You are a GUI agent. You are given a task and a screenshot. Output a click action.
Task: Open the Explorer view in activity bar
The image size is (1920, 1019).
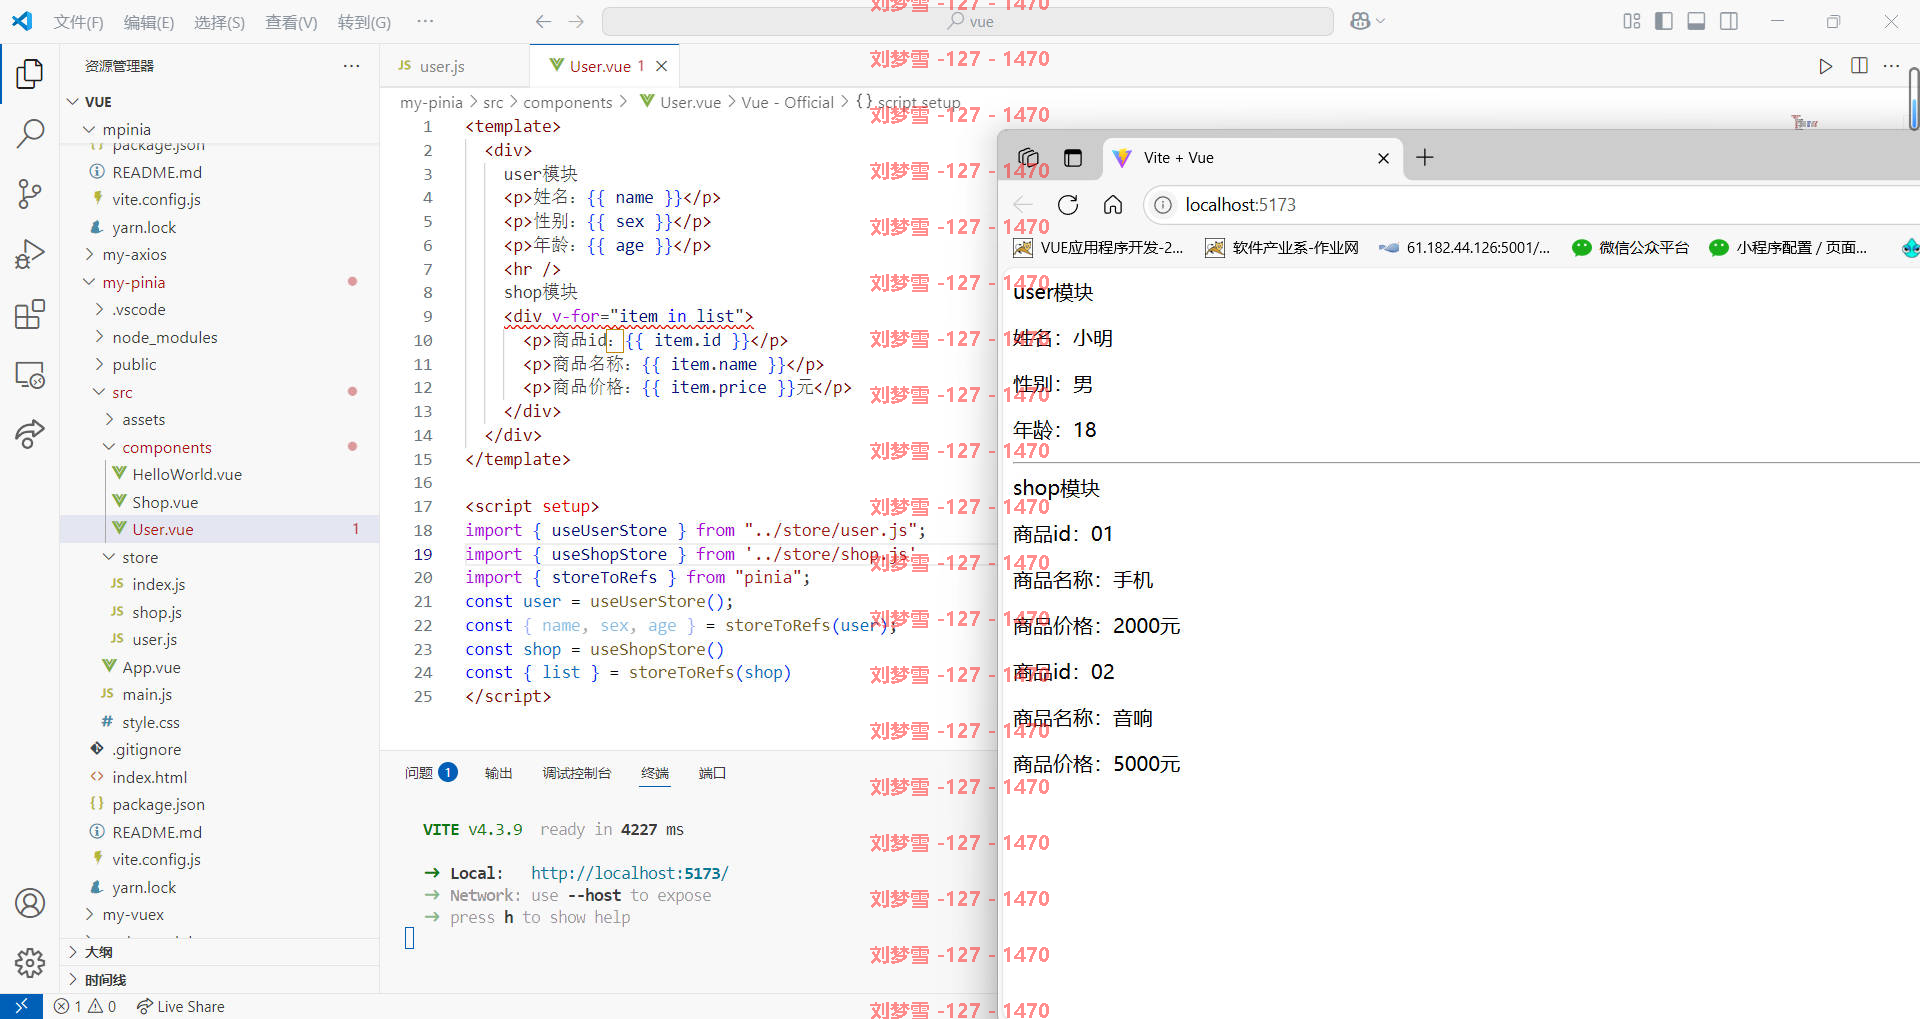[30, 73]
